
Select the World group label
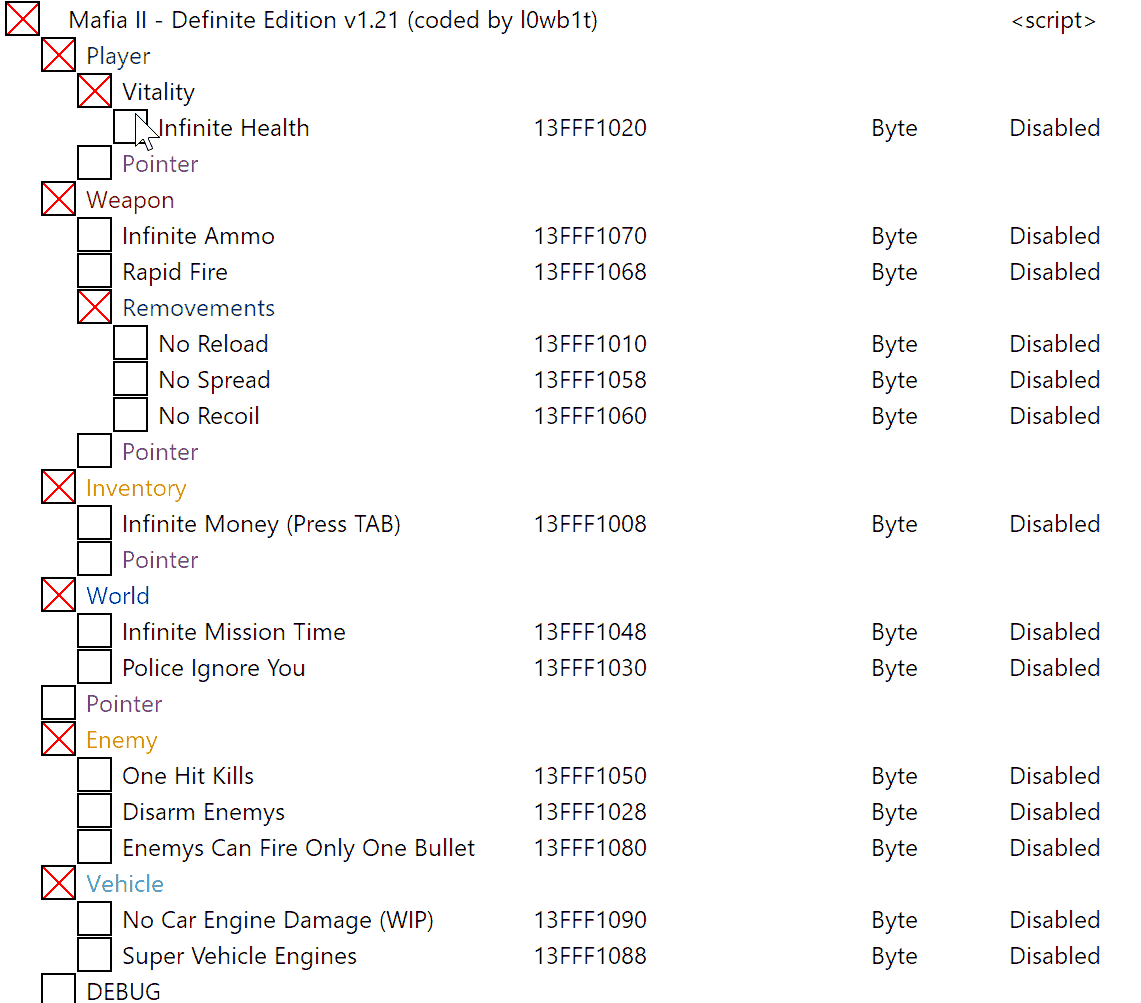[x=118, y=596]
